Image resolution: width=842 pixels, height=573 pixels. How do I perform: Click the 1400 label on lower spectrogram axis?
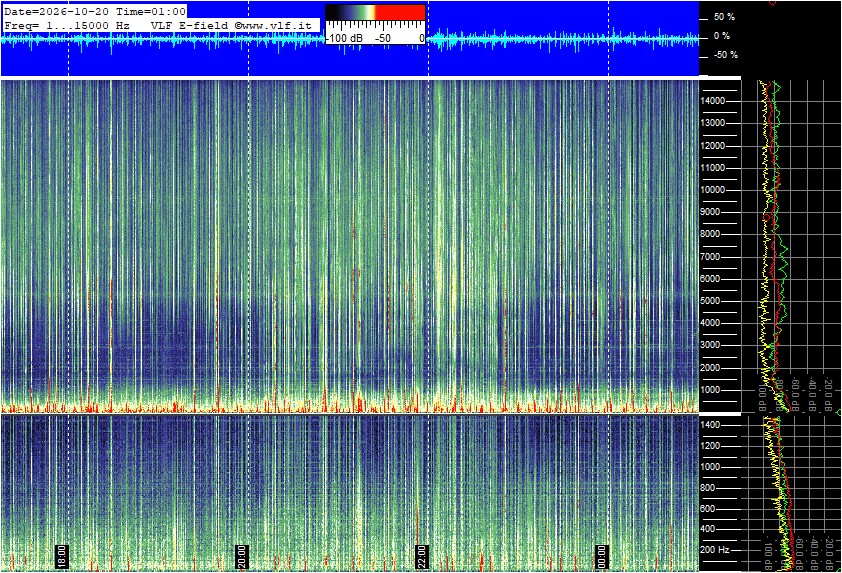click(x=710, y=425)
